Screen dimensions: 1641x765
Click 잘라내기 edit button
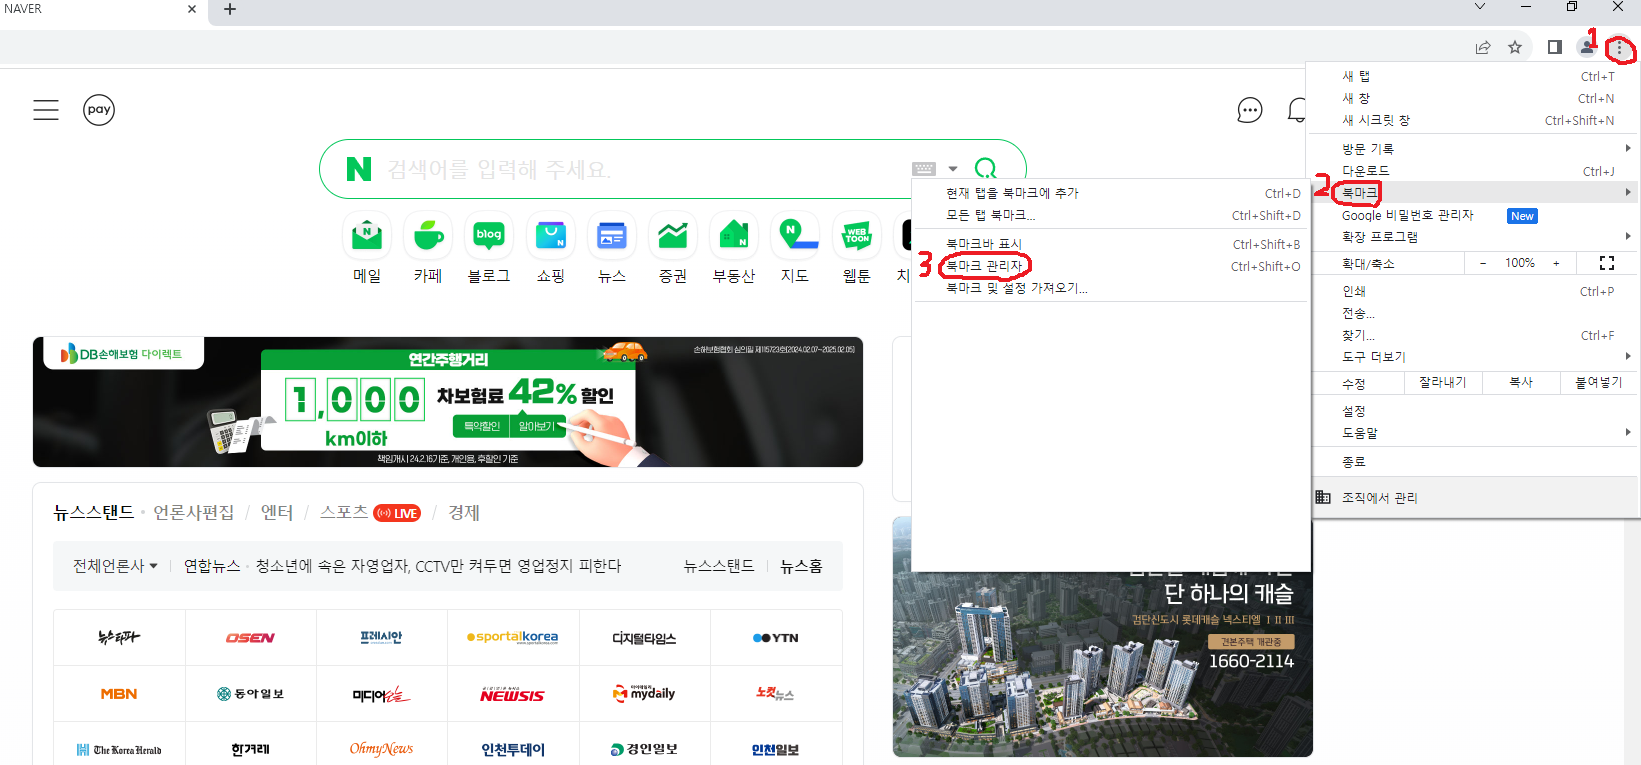(1442, 383)
